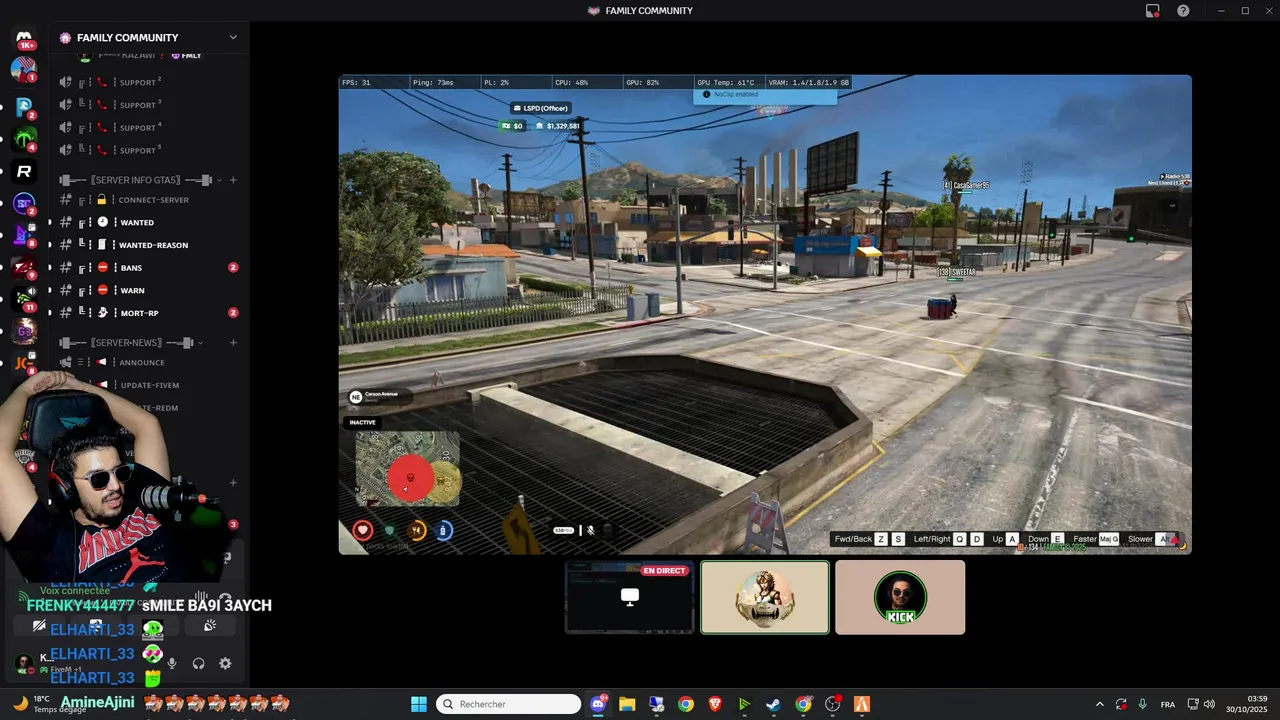This screenshot has height=720, width=1280.
Task: Collapse the SERVER-NEWS category
Action: tap(200, 343)
